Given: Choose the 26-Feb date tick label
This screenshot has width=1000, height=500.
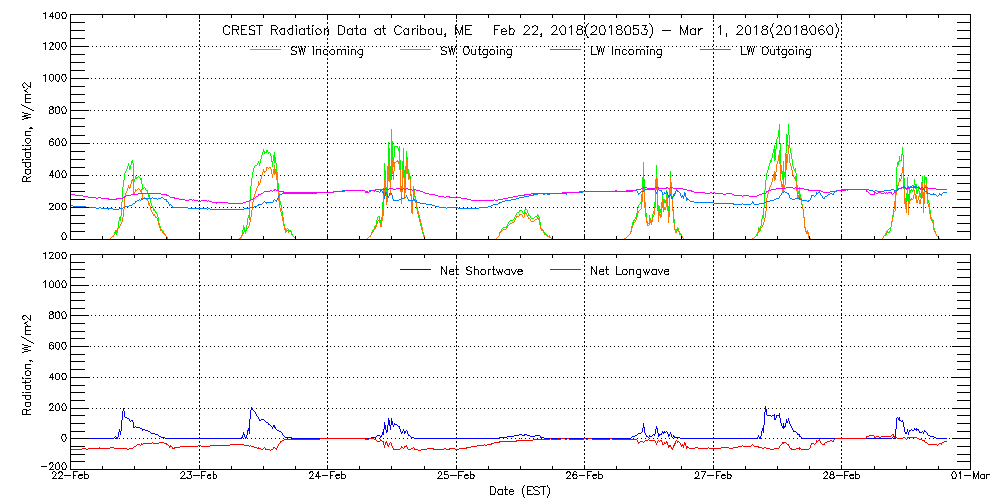Looking at the screenshot, I should click(x=584, y=478).
